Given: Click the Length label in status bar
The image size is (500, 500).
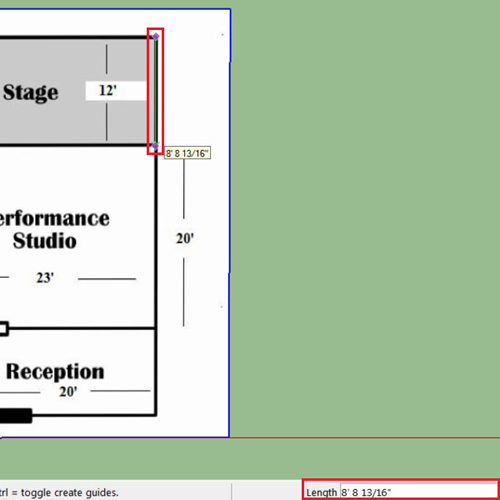Looking at the screenshot, I should click(321, 492).
